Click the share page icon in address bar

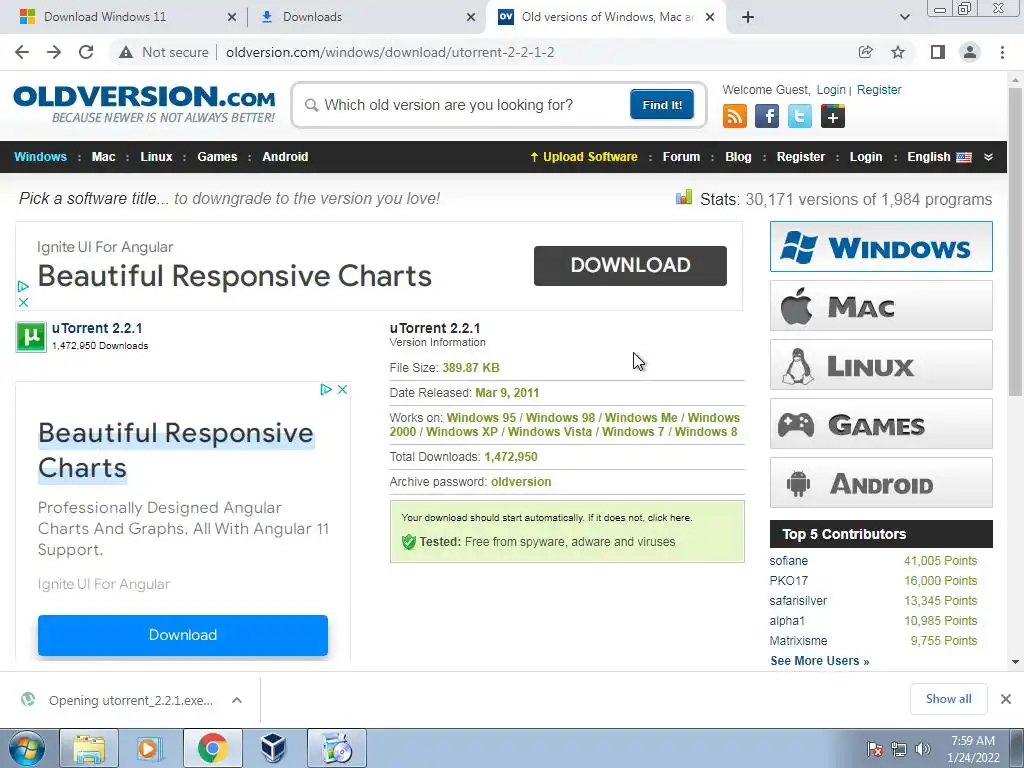coord(865,52)
